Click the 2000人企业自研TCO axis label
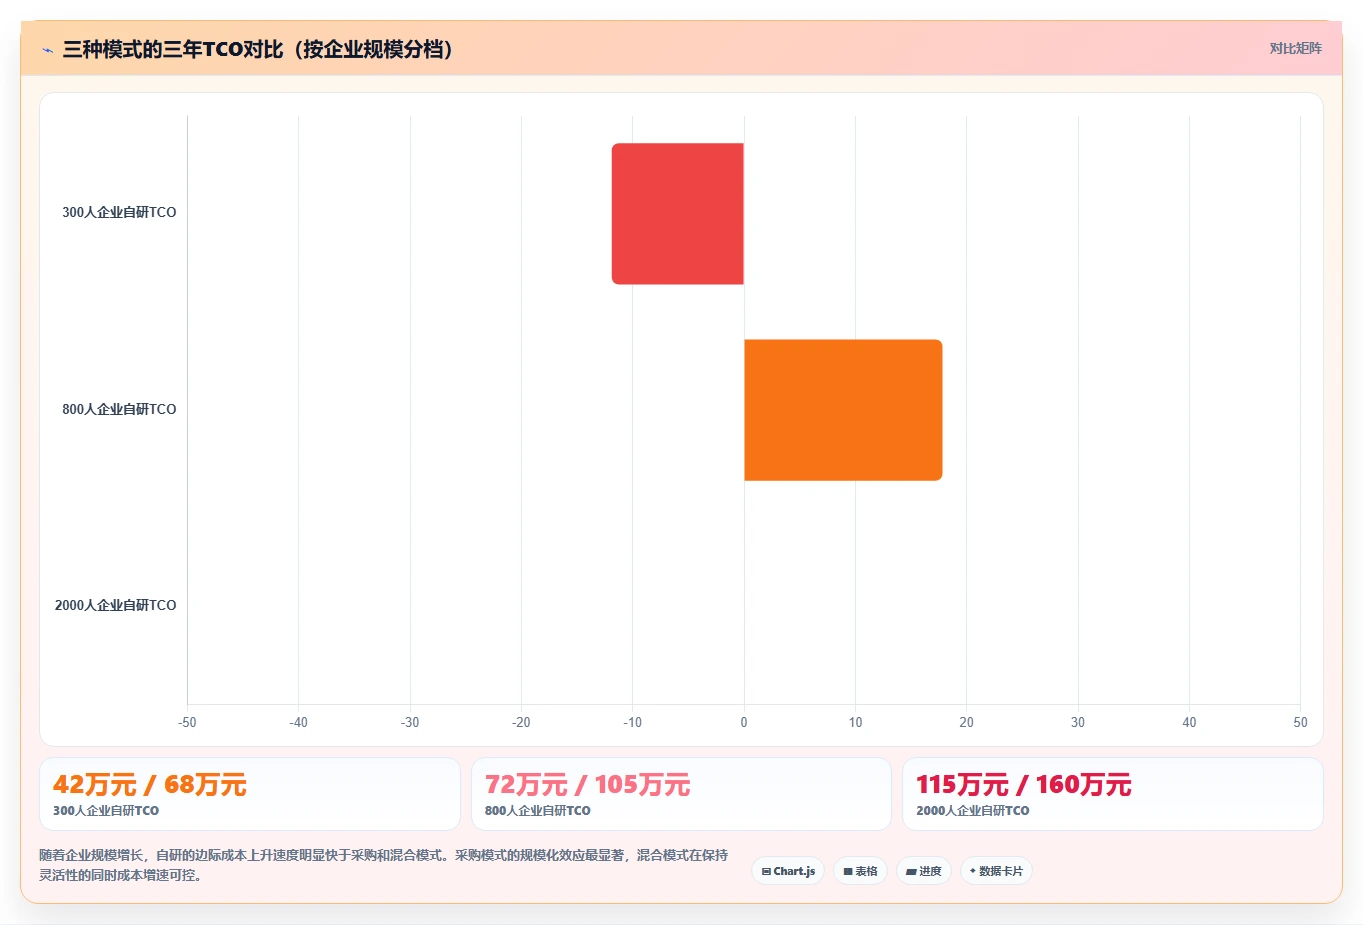 click(x=115, y=606)
